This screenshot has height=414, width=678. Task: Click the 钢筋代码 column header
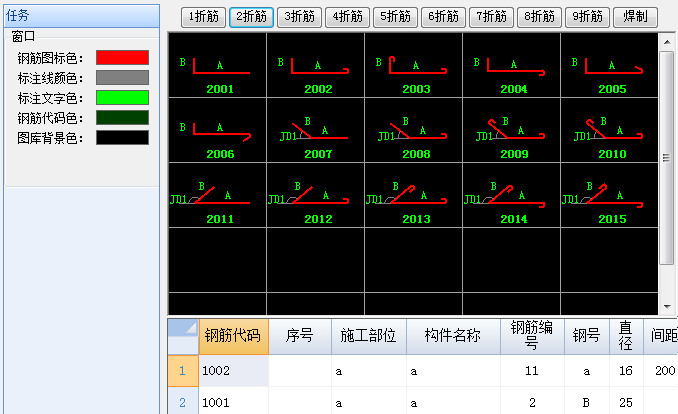pos(233,336)
